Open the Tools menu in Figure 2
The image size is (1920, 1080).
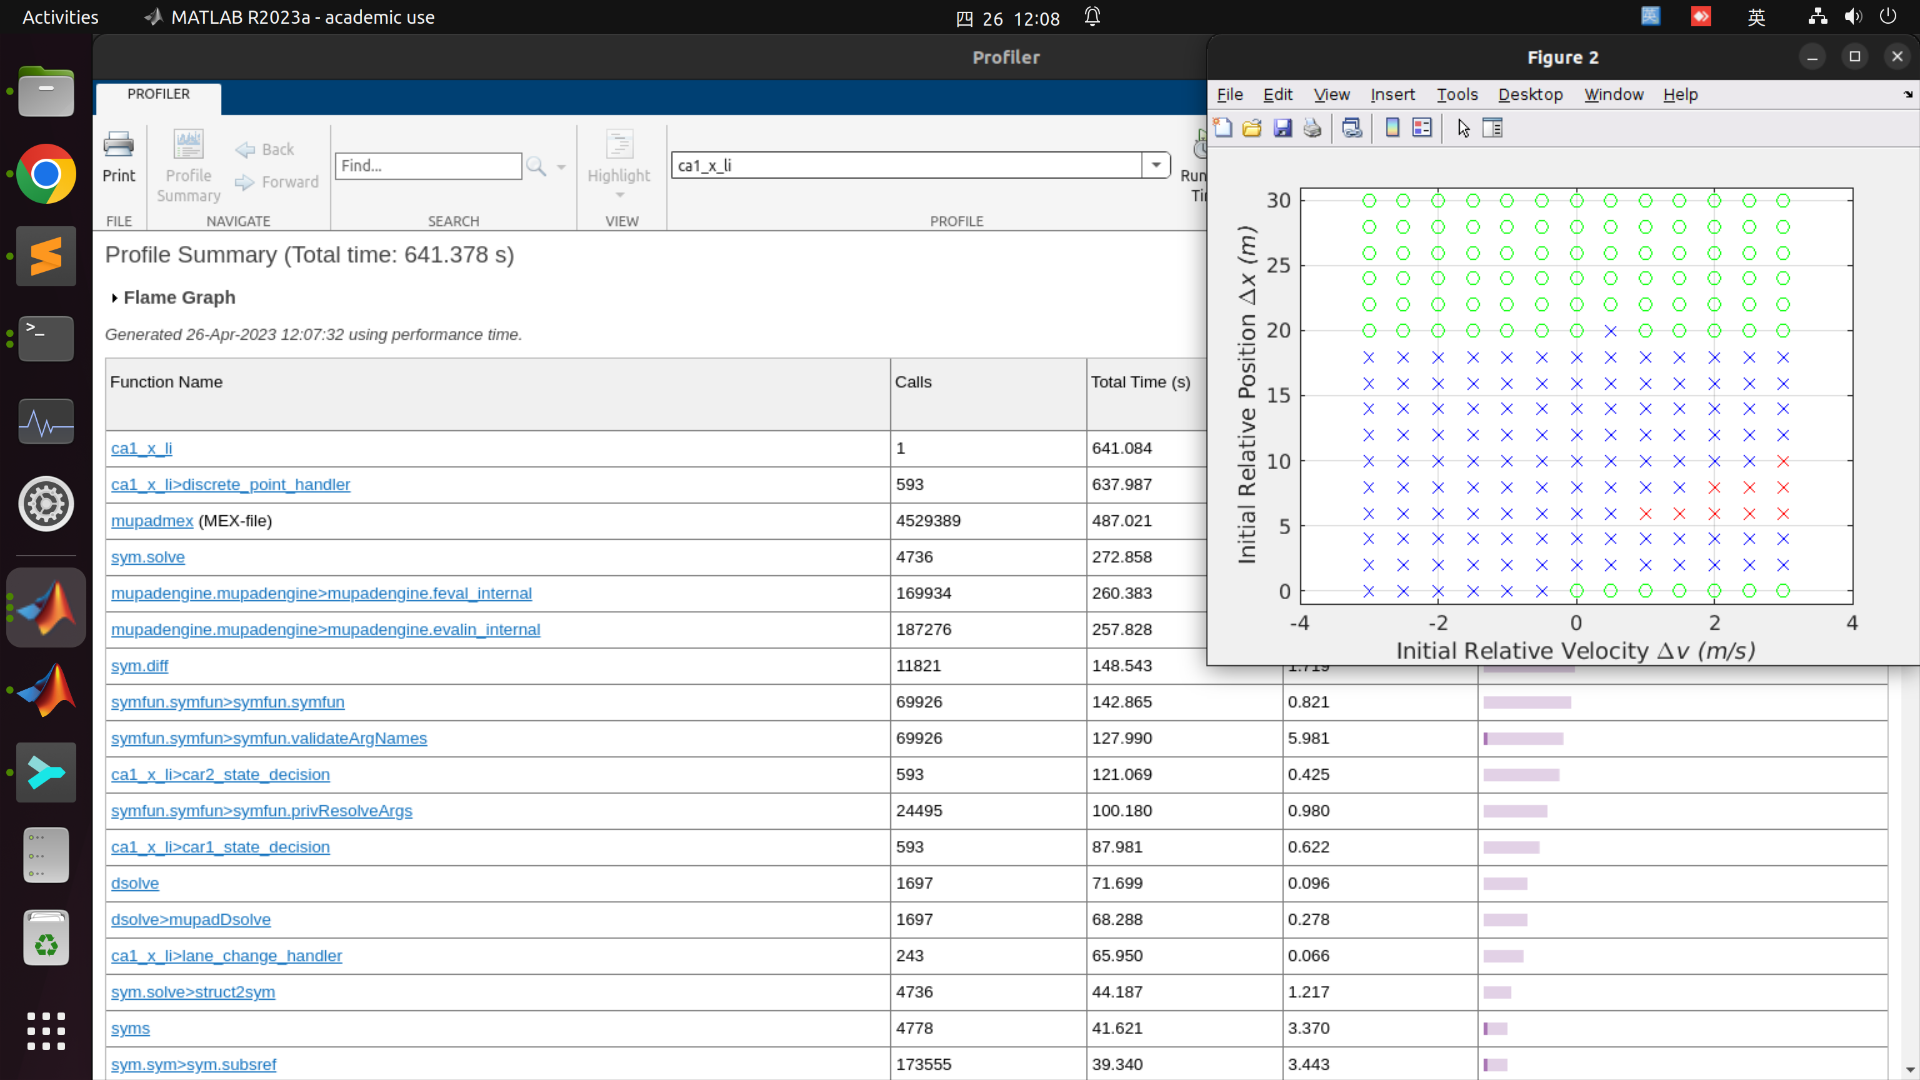[1456, 94]
